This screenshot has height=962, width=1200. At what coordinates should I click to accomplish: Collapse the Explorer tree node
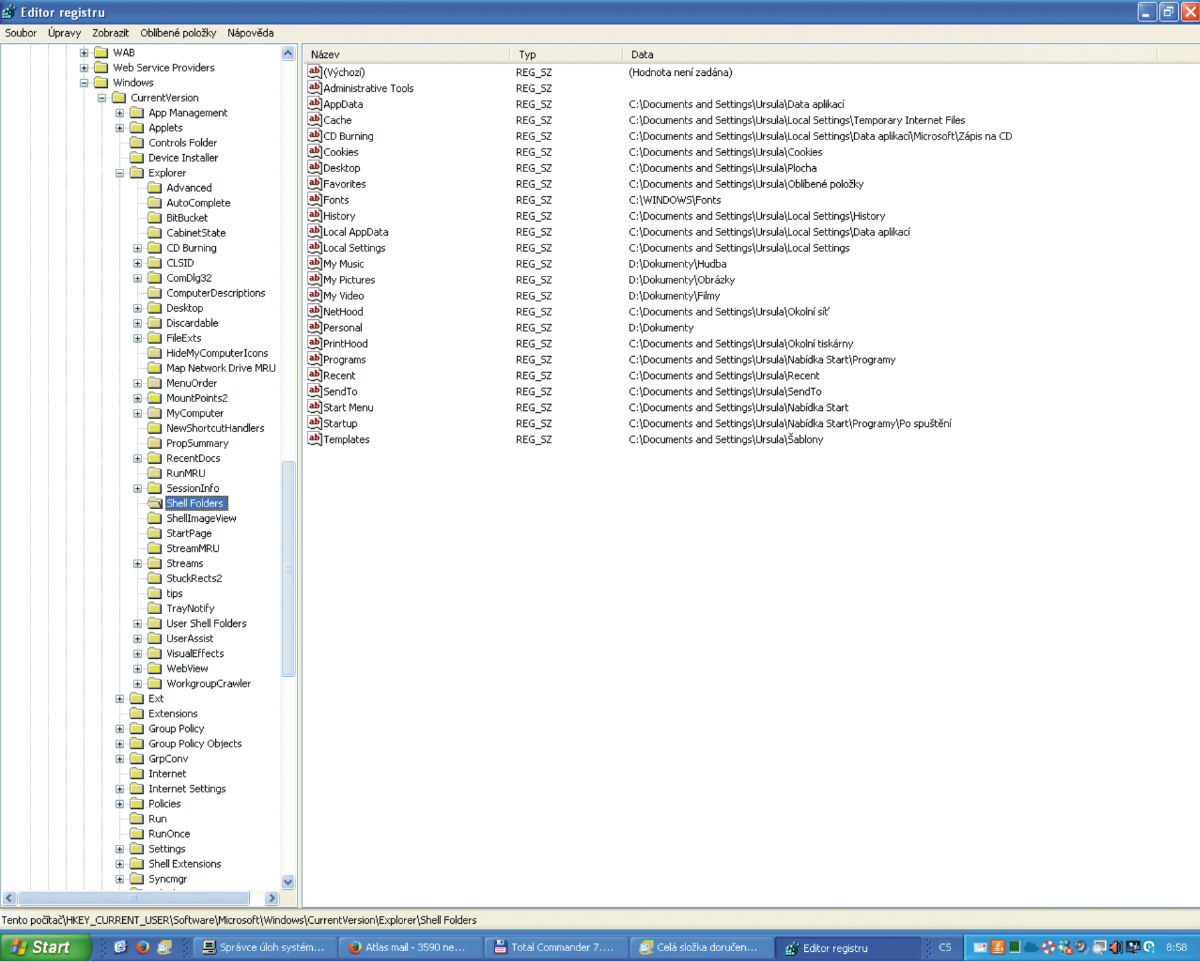point(120,173)
